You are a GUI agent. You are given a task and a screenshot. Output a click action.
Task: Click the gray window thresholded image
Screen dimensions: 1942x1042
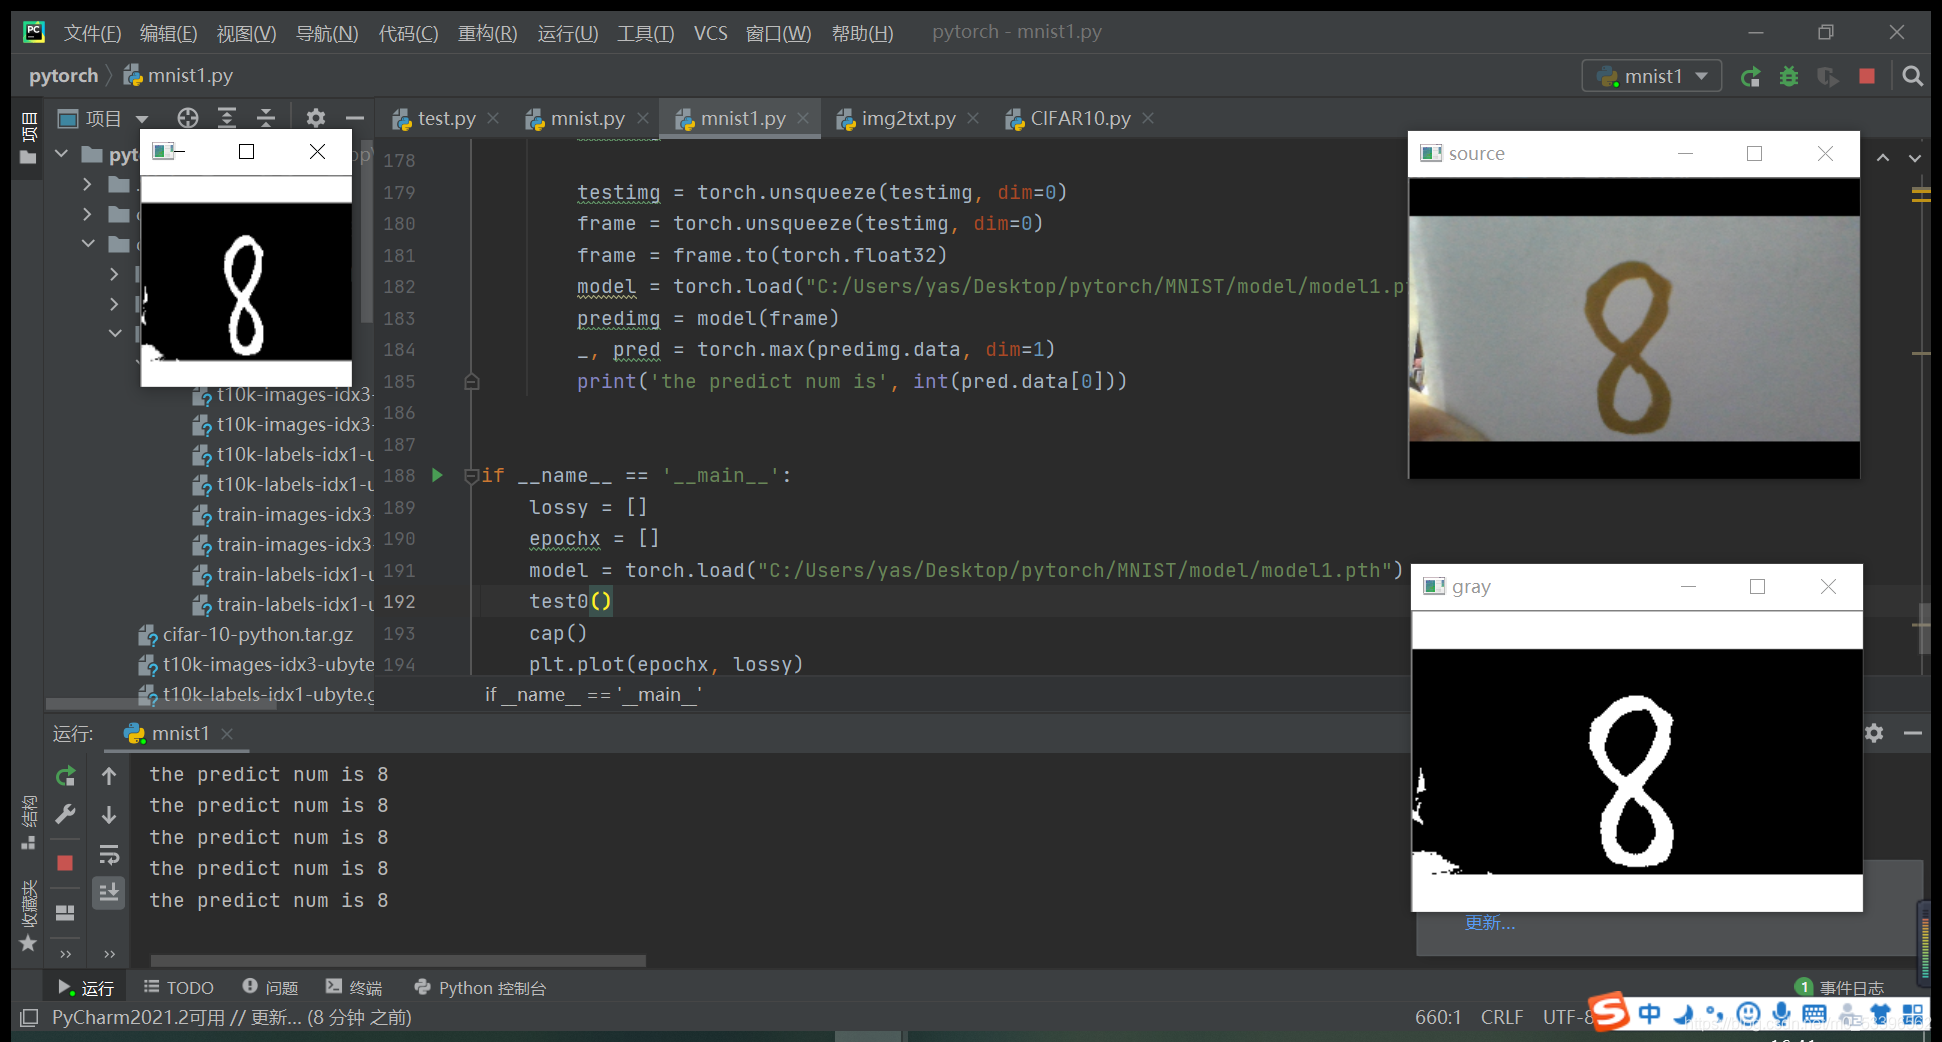click(1637, 762)
